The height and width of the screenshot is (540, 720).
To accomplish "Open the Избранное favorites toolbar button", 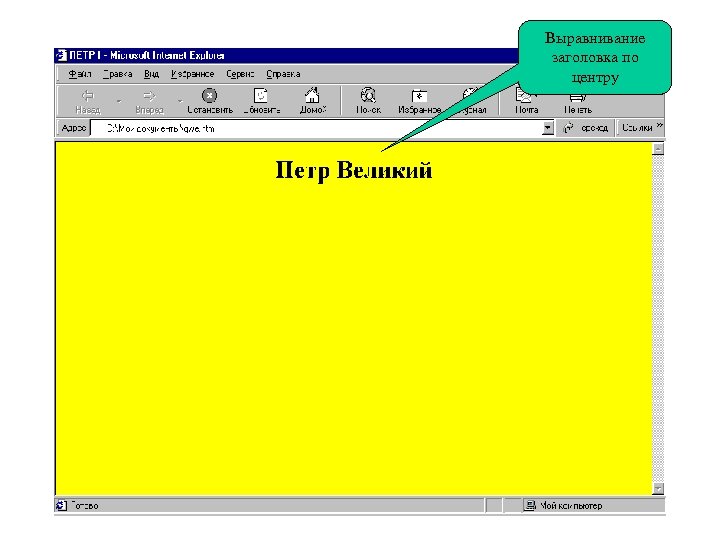I will (419, 101).
